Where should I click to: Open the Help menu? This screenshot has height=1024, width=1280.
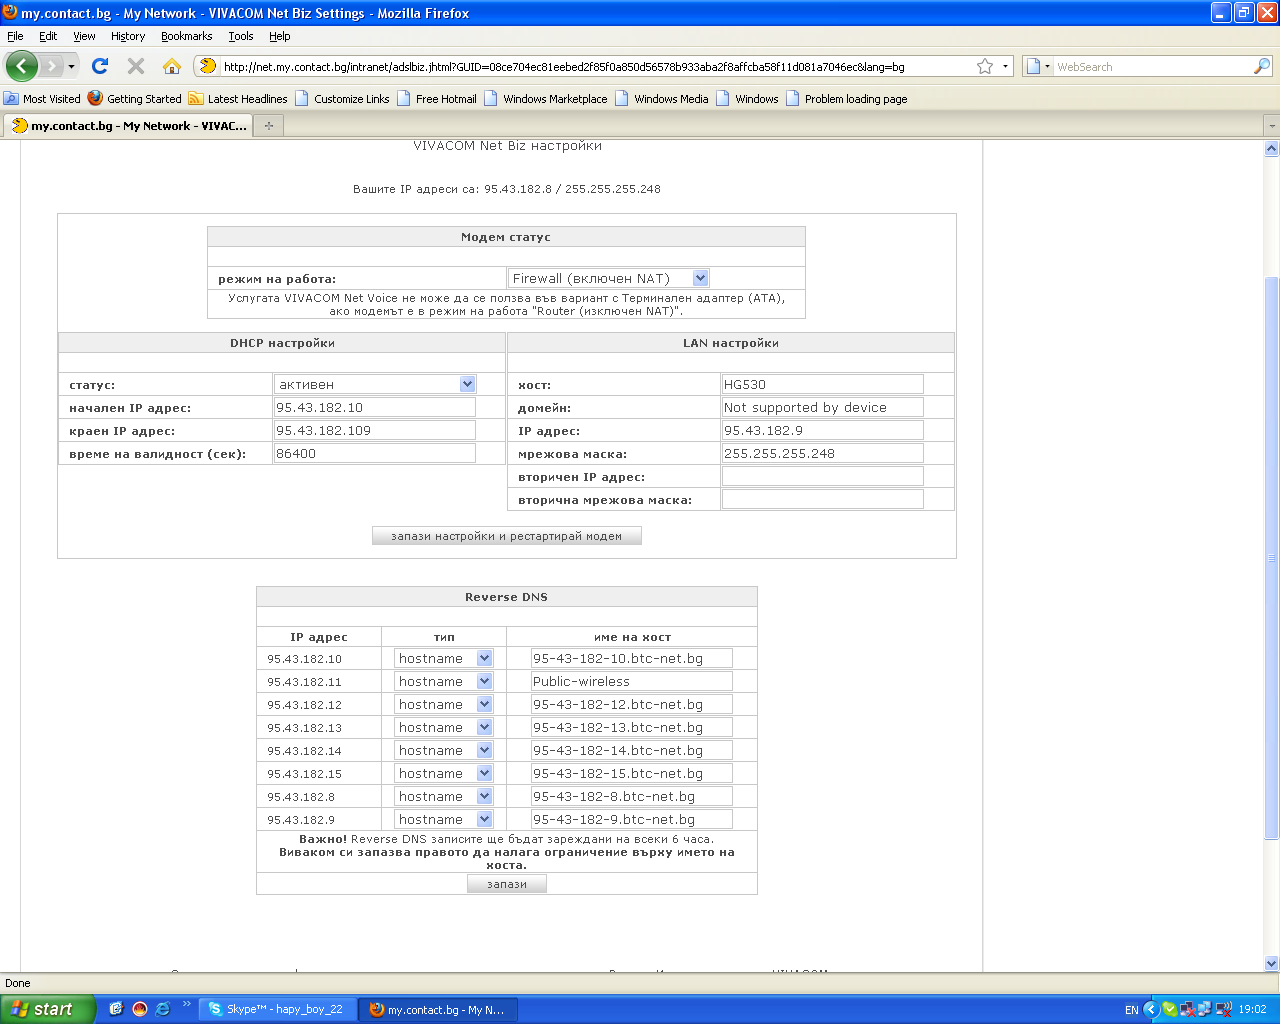click(280, 36)
